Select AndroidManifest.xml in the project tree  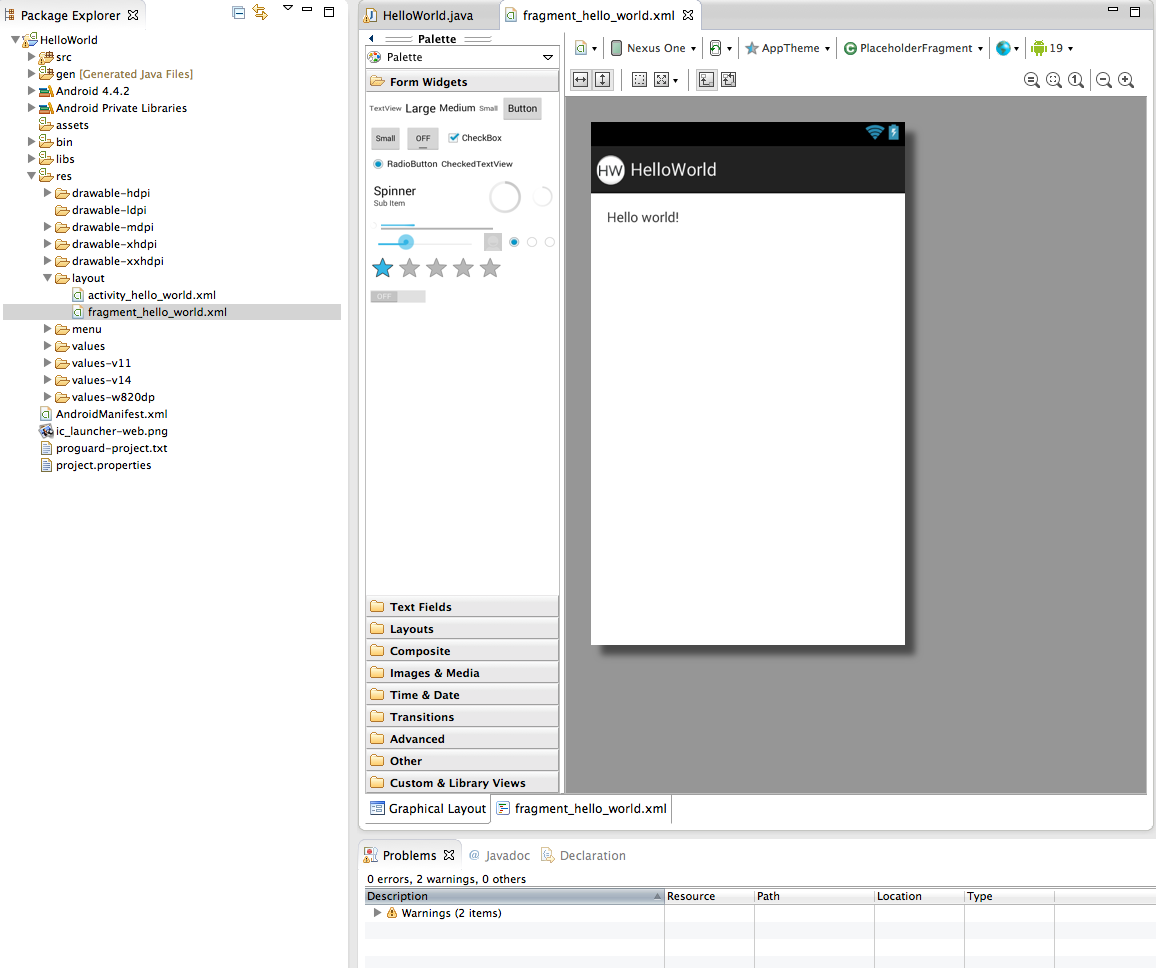(x=111, y=414)
